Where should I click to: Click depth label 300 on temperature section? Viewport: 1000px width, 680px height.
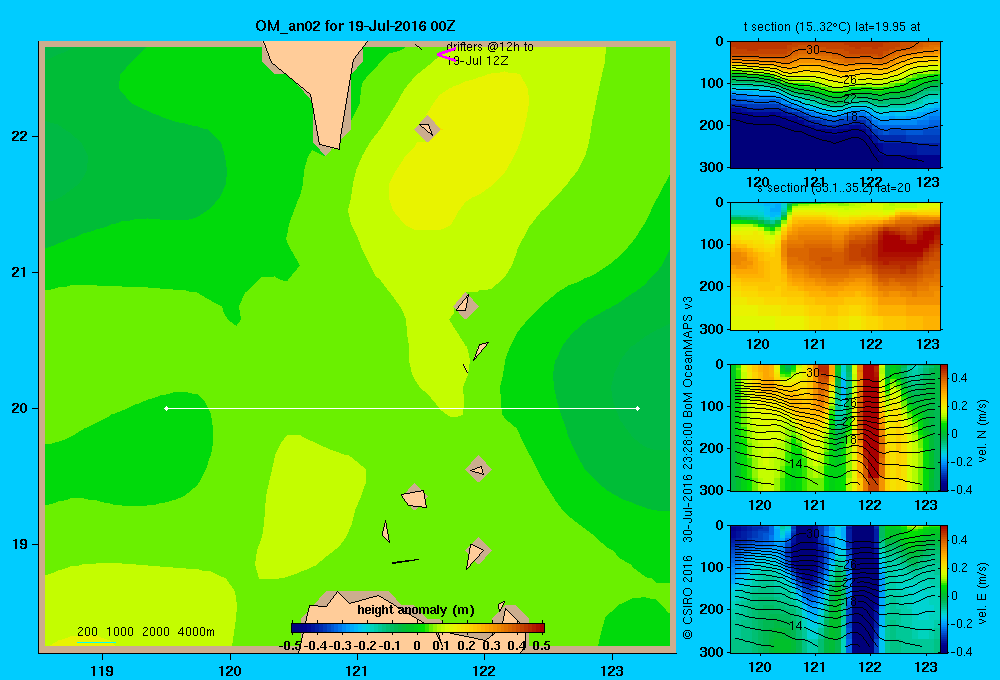click(x=714, y=167)
